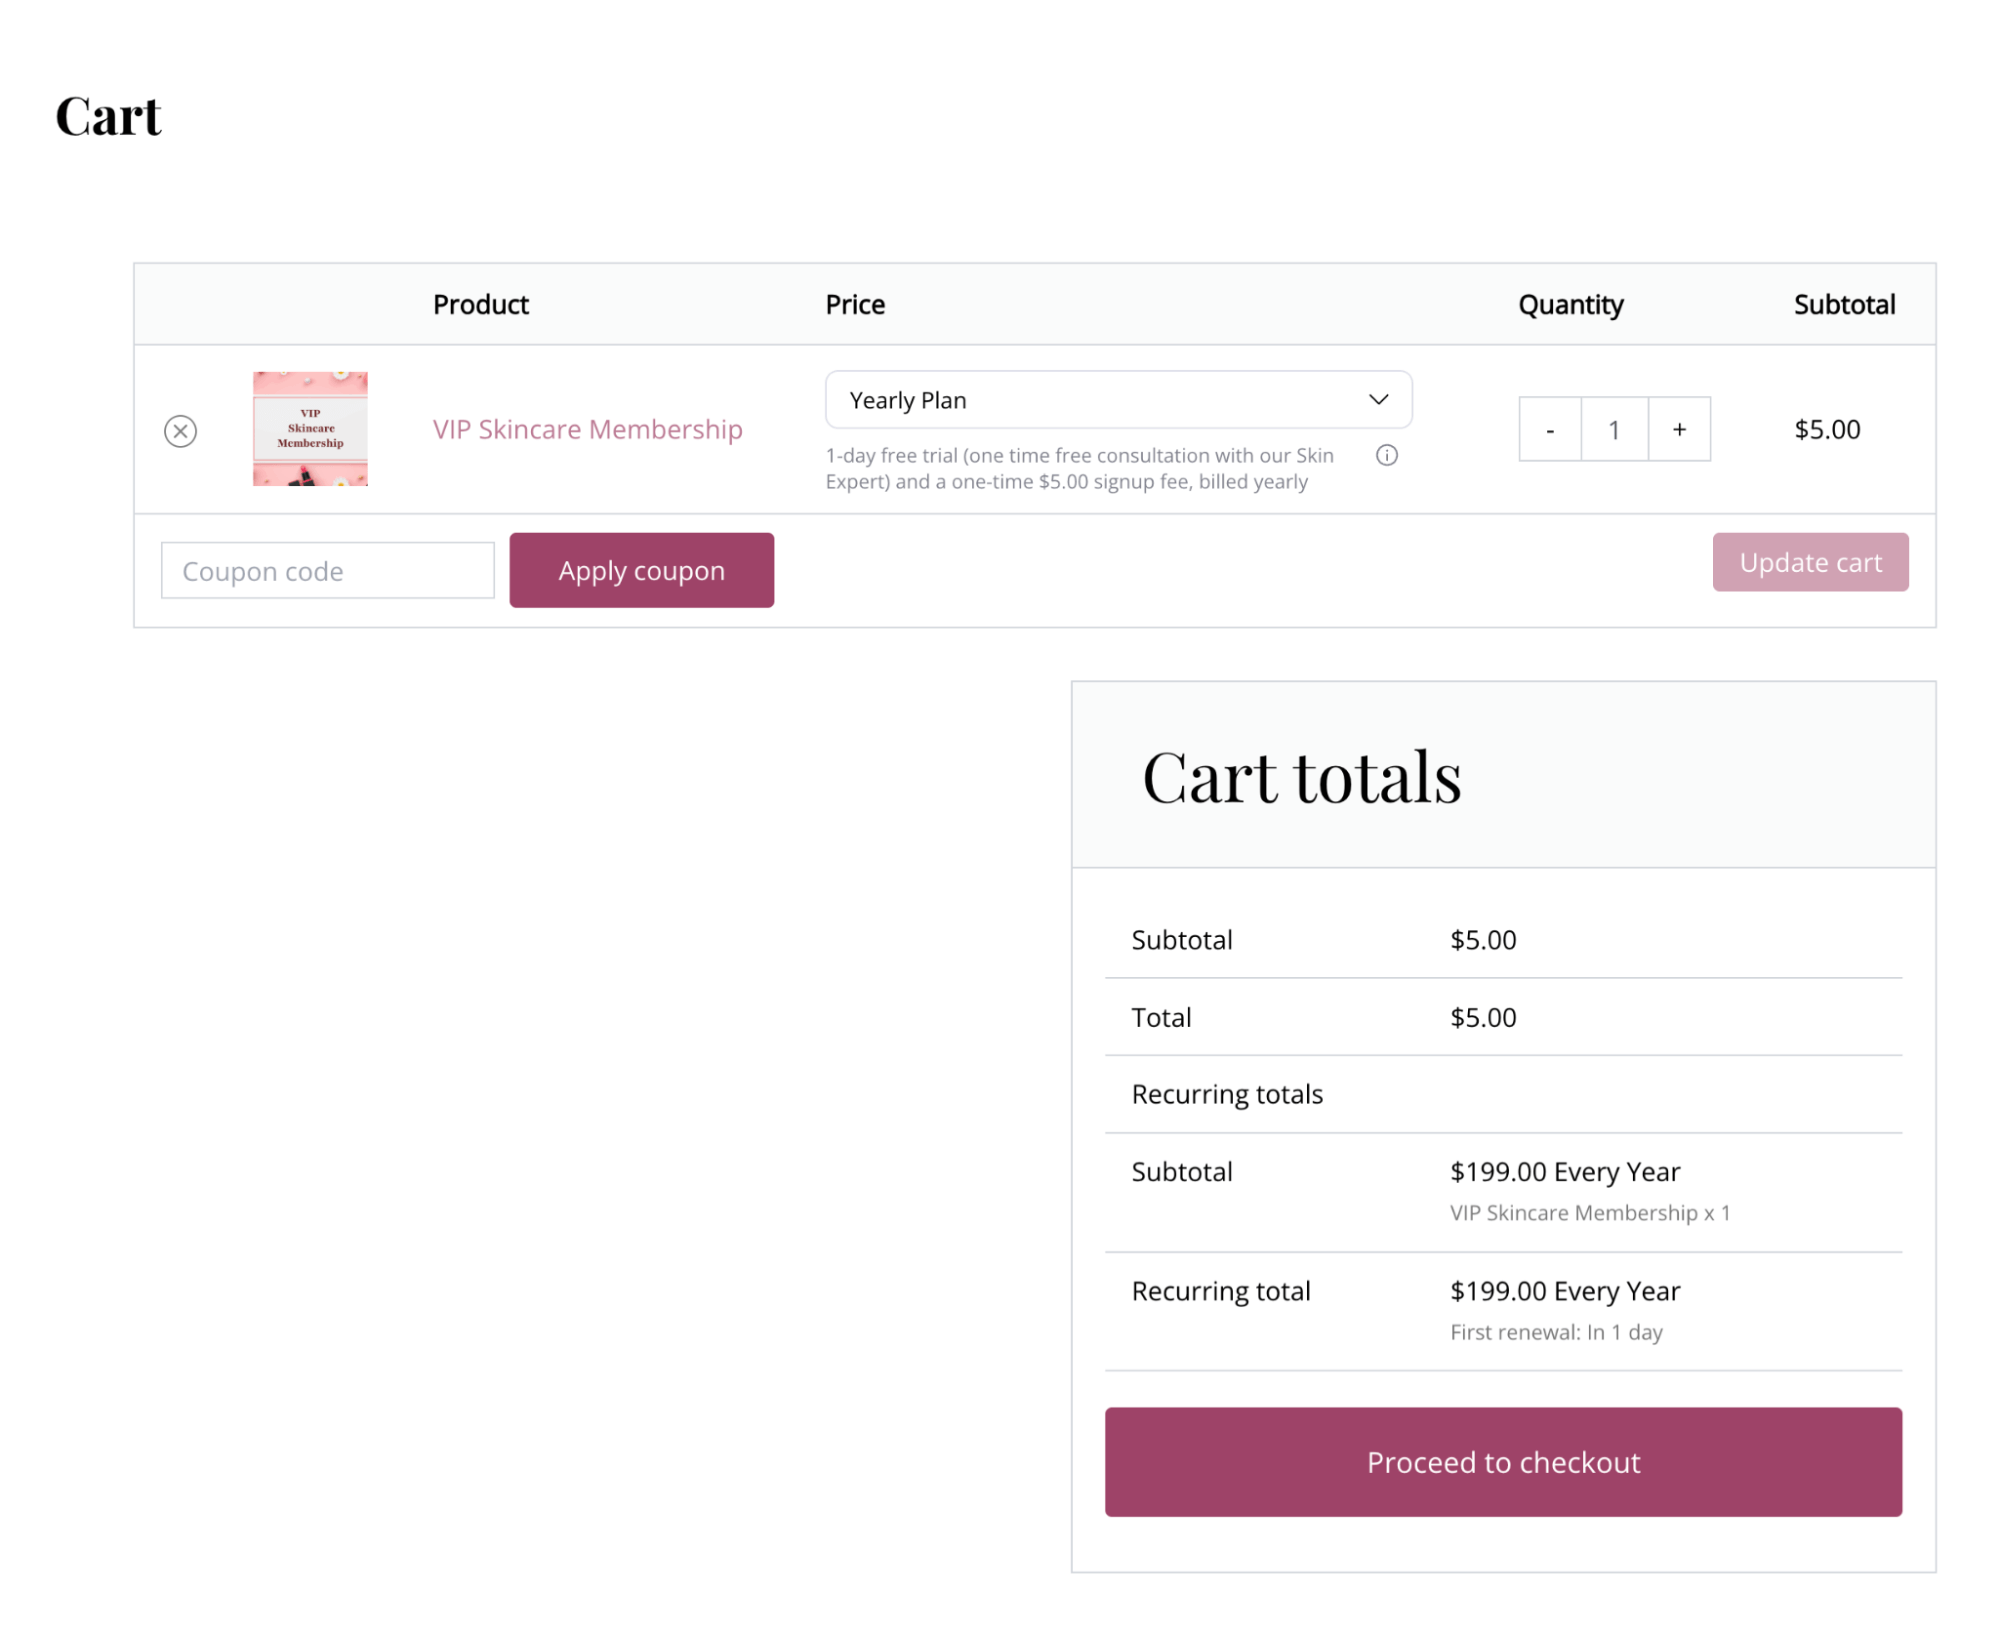Click the minus icon to decrease quantity
1999x1642 pixels.
pyautogui.click(x=1549, y=429)
